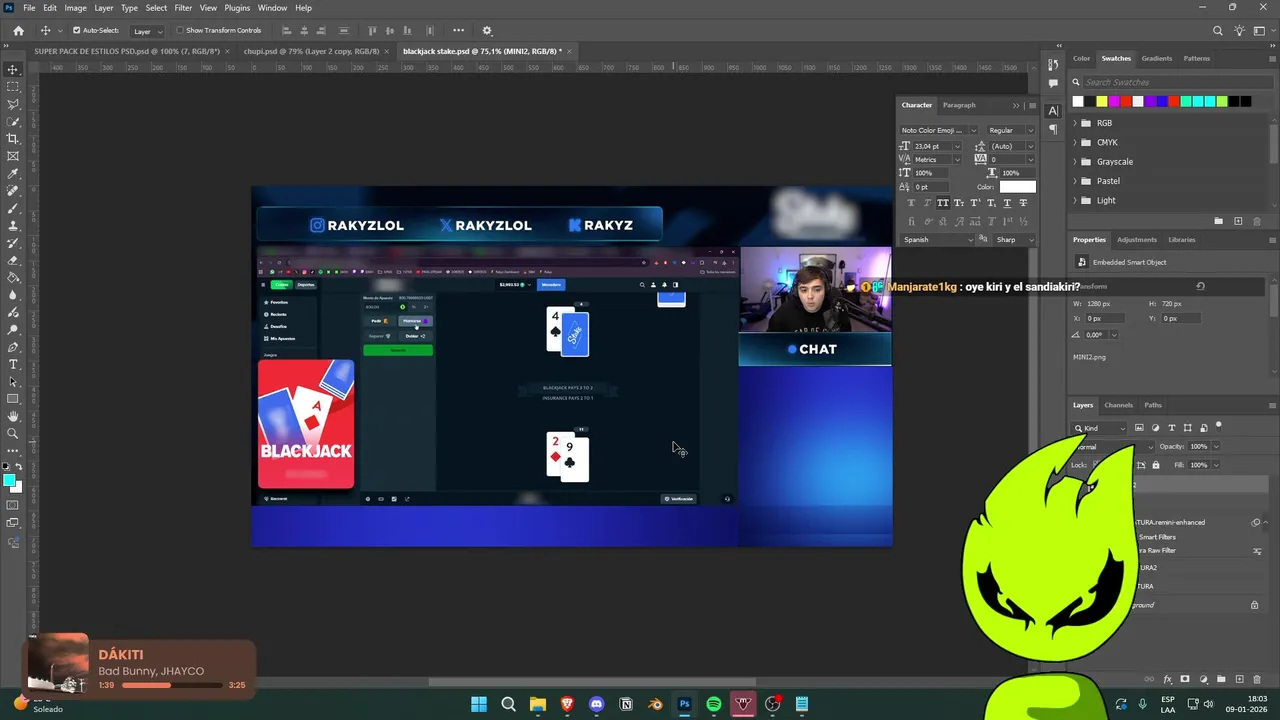
Task: Open the Layer menu
Action: [x=104, y=8]
